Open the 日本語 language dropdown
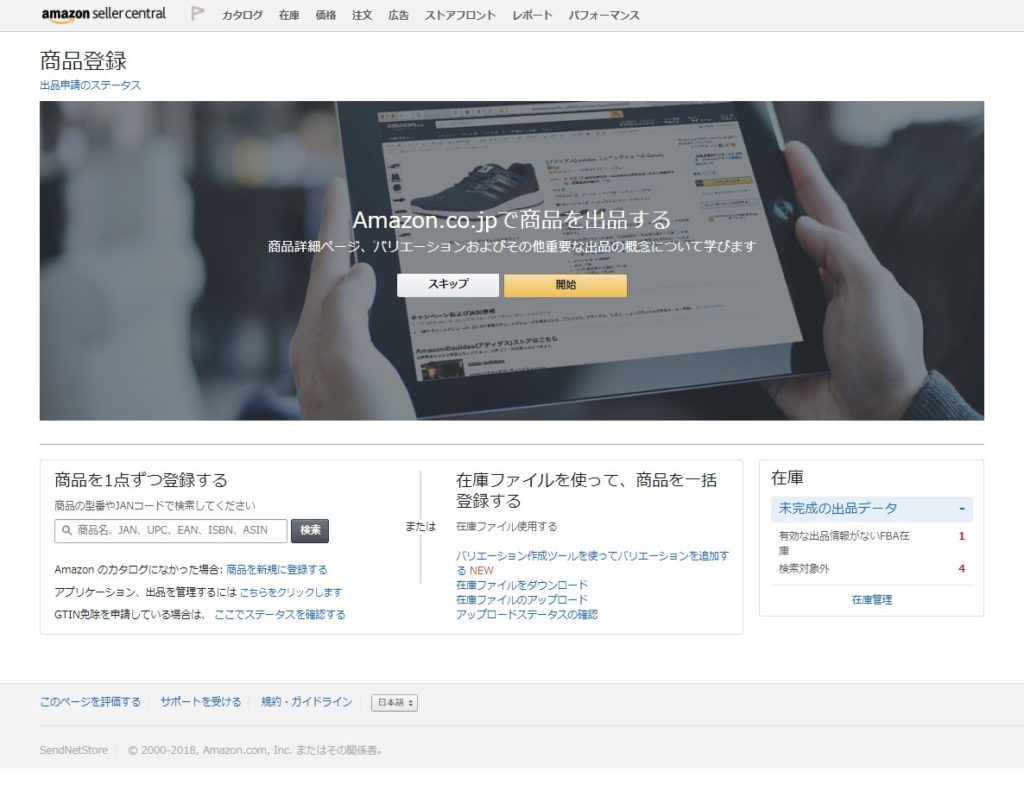 pos(394,703)
